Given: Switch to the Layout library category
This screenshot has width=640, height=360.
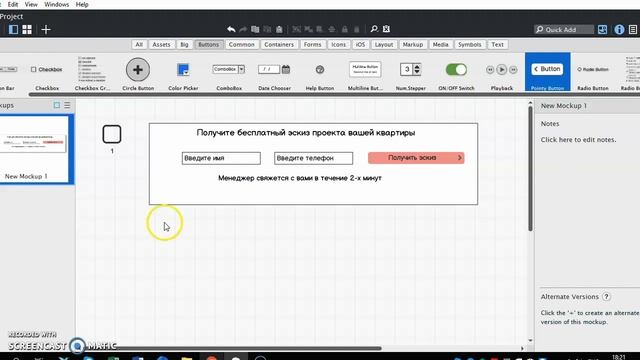Looking at the screenshot, I should (x=384, y=44).
